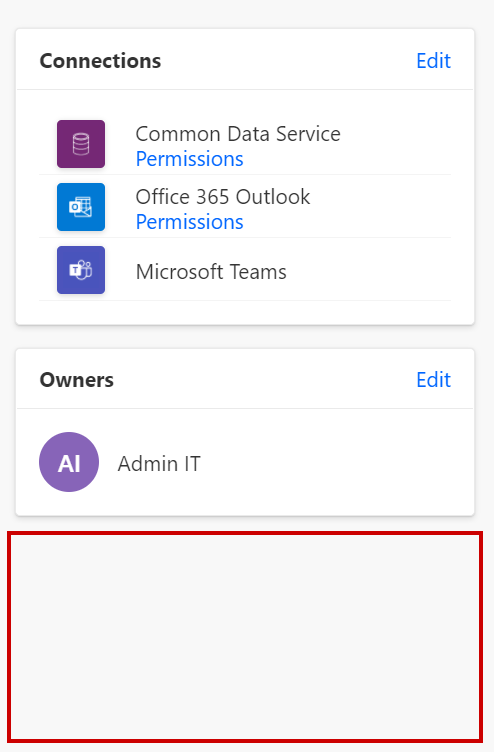Select the Office 365 Outlook connection name

(x=223, y=197)
